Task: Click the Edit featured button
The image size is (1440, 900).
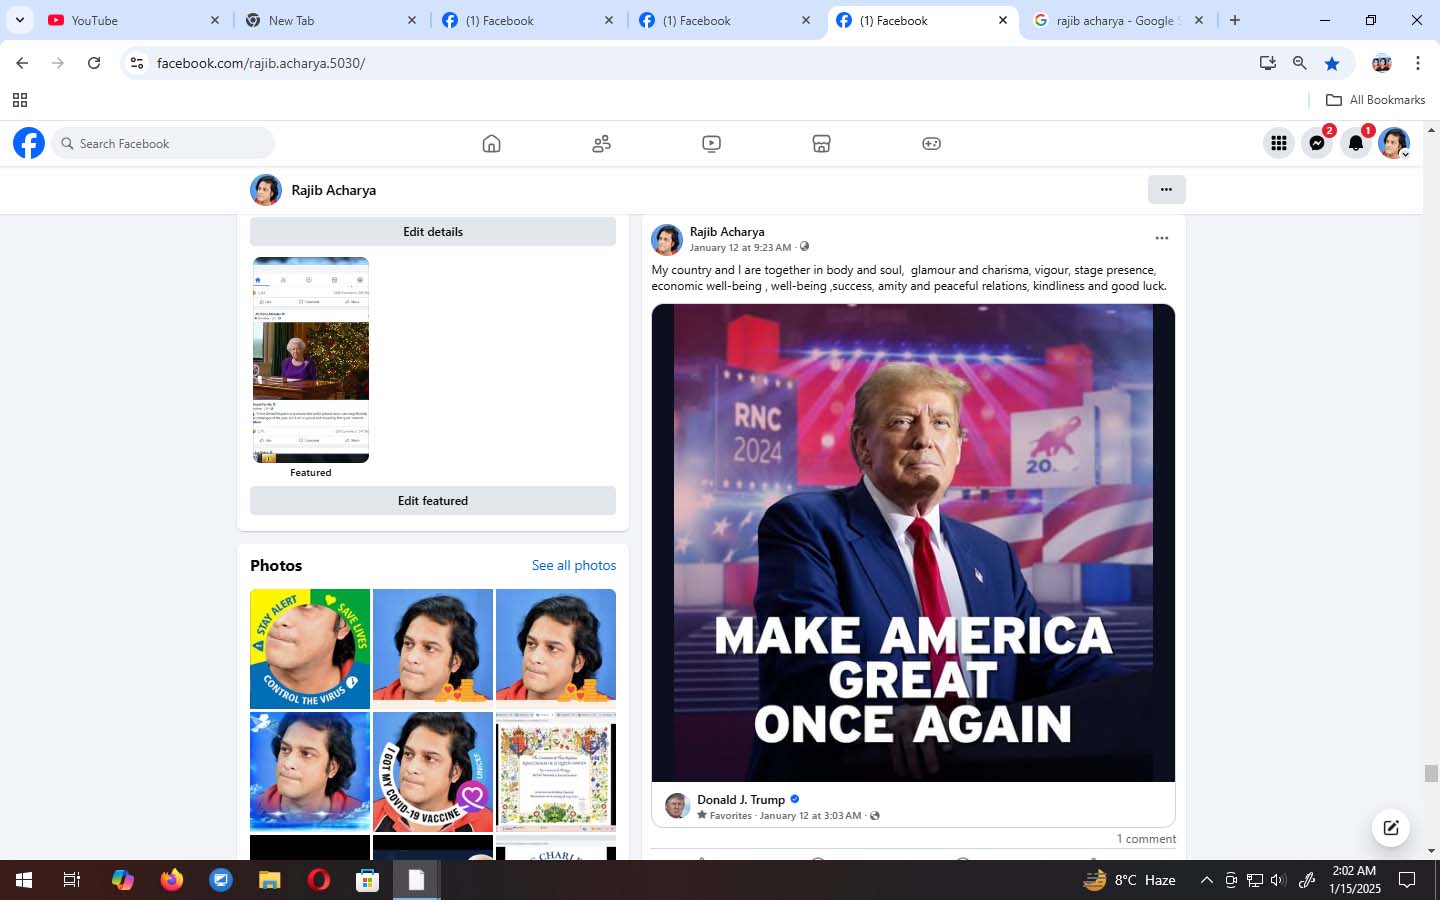Action: 433,500
